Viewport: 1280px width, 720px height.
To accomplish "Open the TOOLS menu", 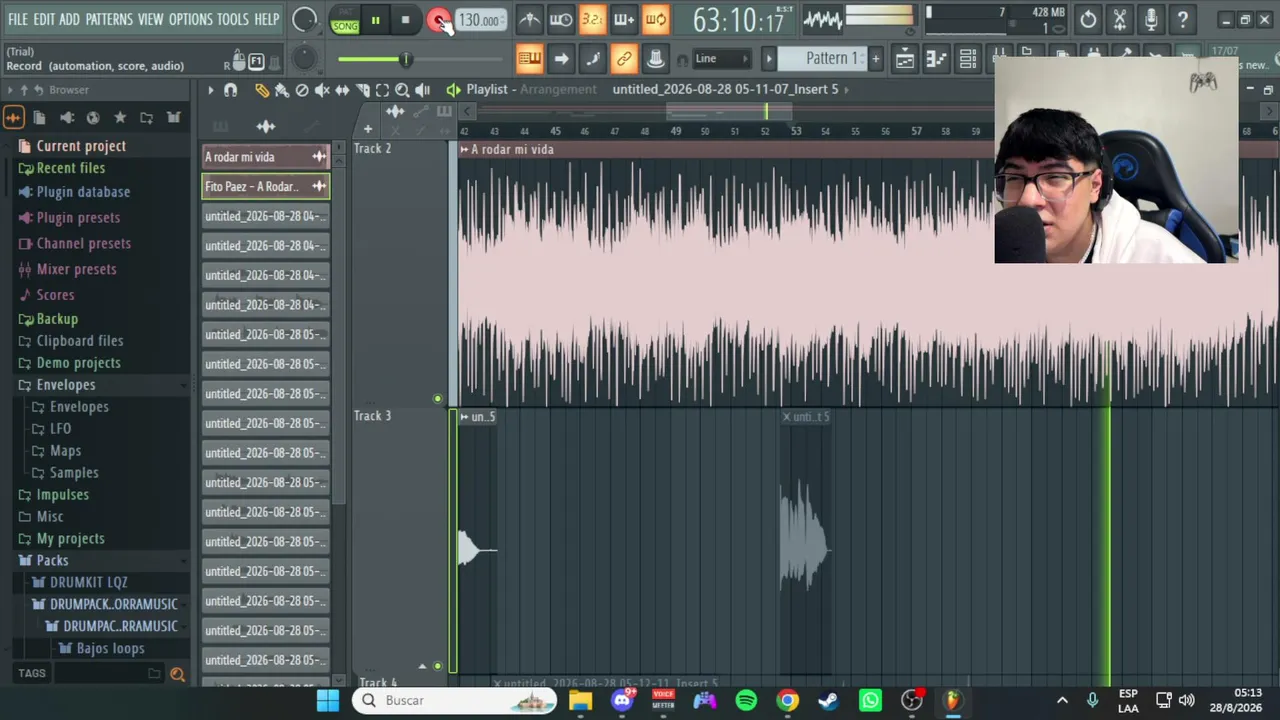I will coord(232,19).
